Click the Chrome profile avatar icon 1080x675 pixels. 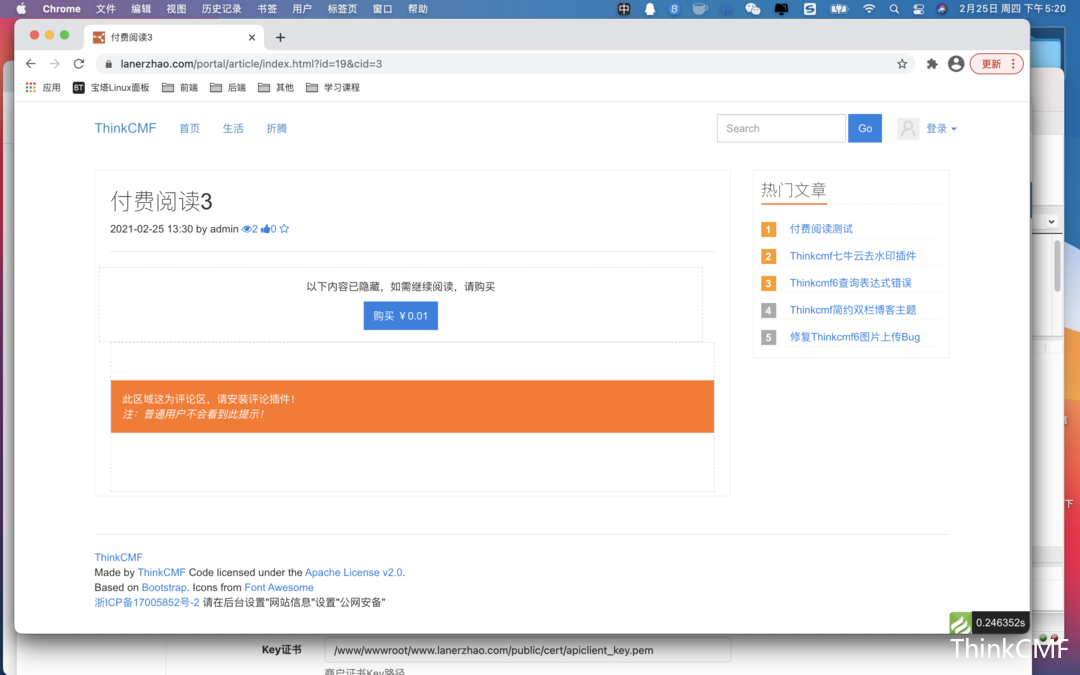click(x=956, y=64)
